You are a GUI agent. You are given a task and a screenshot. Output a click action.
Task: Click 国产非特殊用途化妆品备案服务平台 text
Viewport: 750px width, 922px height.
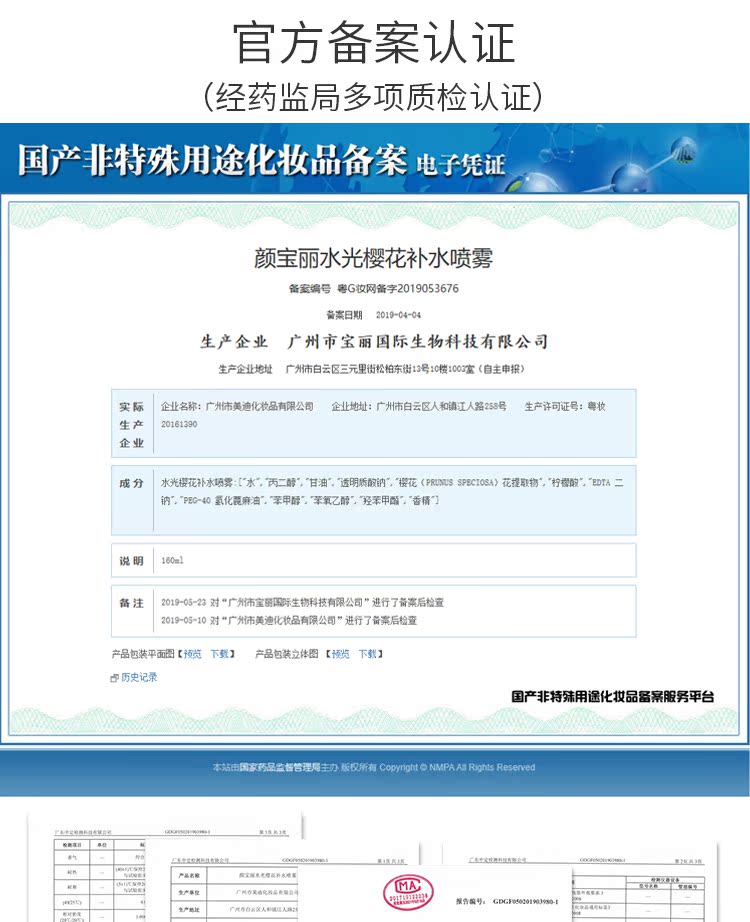[x=612, y=697]
